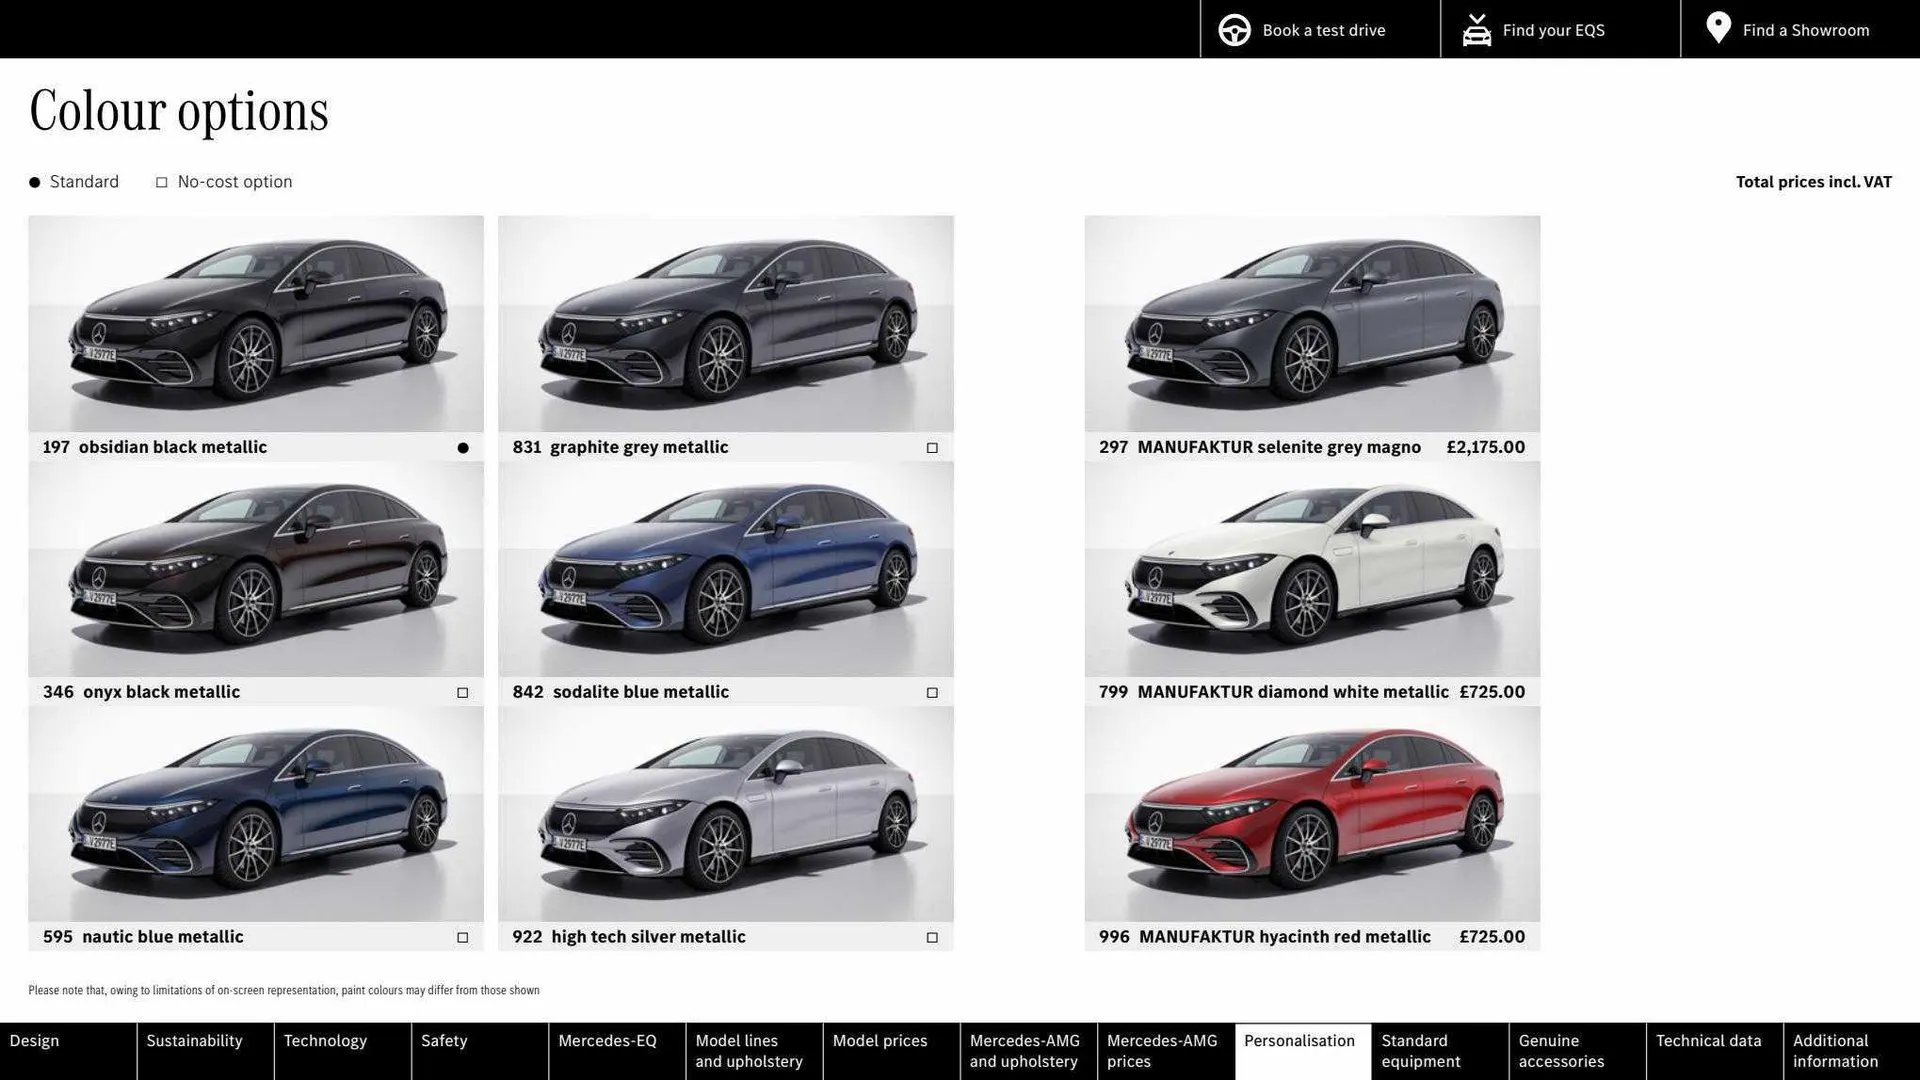
Task: Open the Mercedes-AMG prices section
Action: click(1163, 1050)
